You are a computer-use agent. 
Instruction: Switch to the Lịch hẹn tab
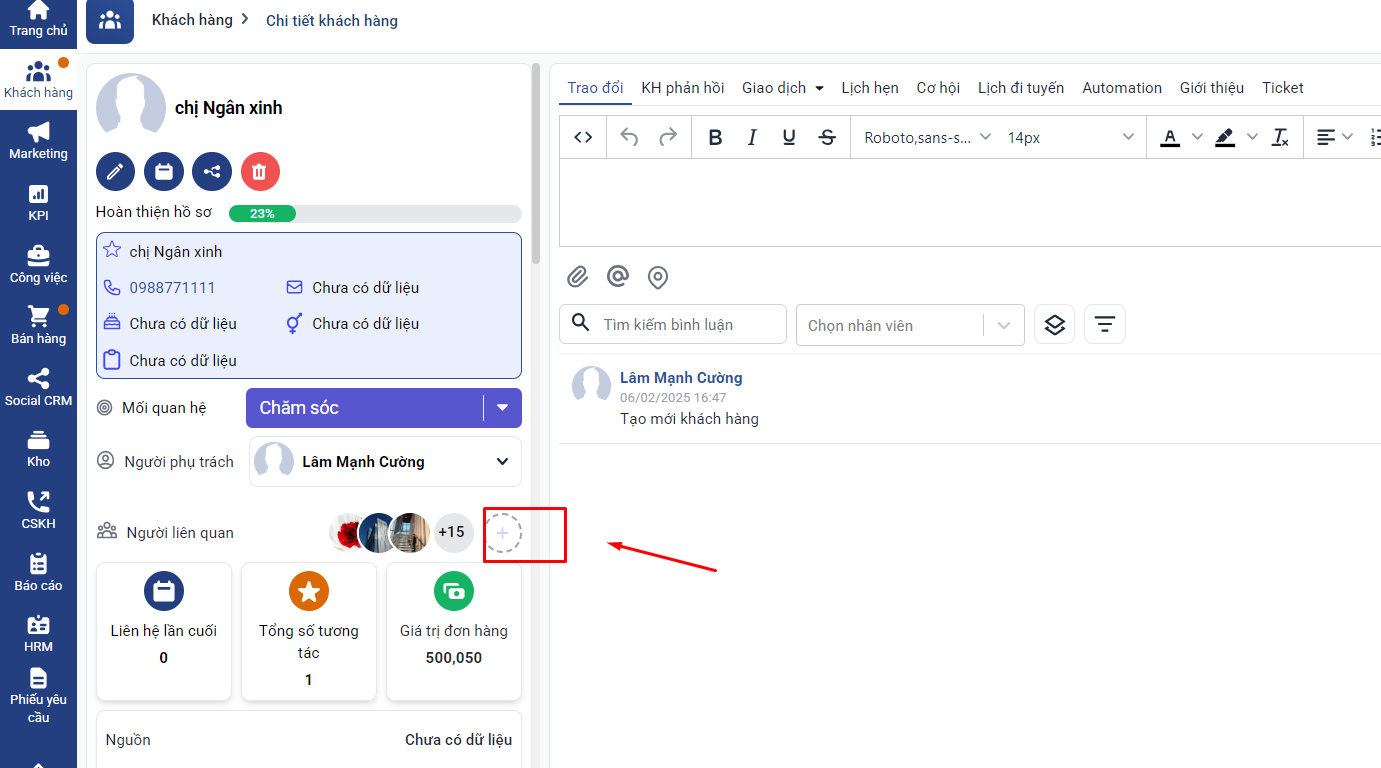click(x=869, y=88)
